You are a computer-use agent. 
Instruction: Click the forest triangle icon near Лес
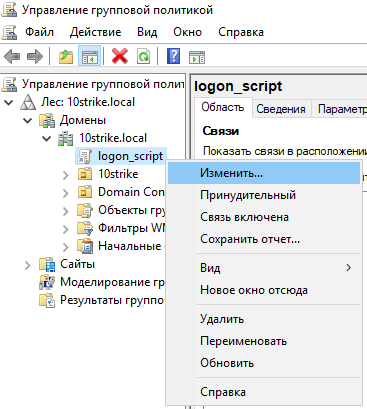pos(28,102)
